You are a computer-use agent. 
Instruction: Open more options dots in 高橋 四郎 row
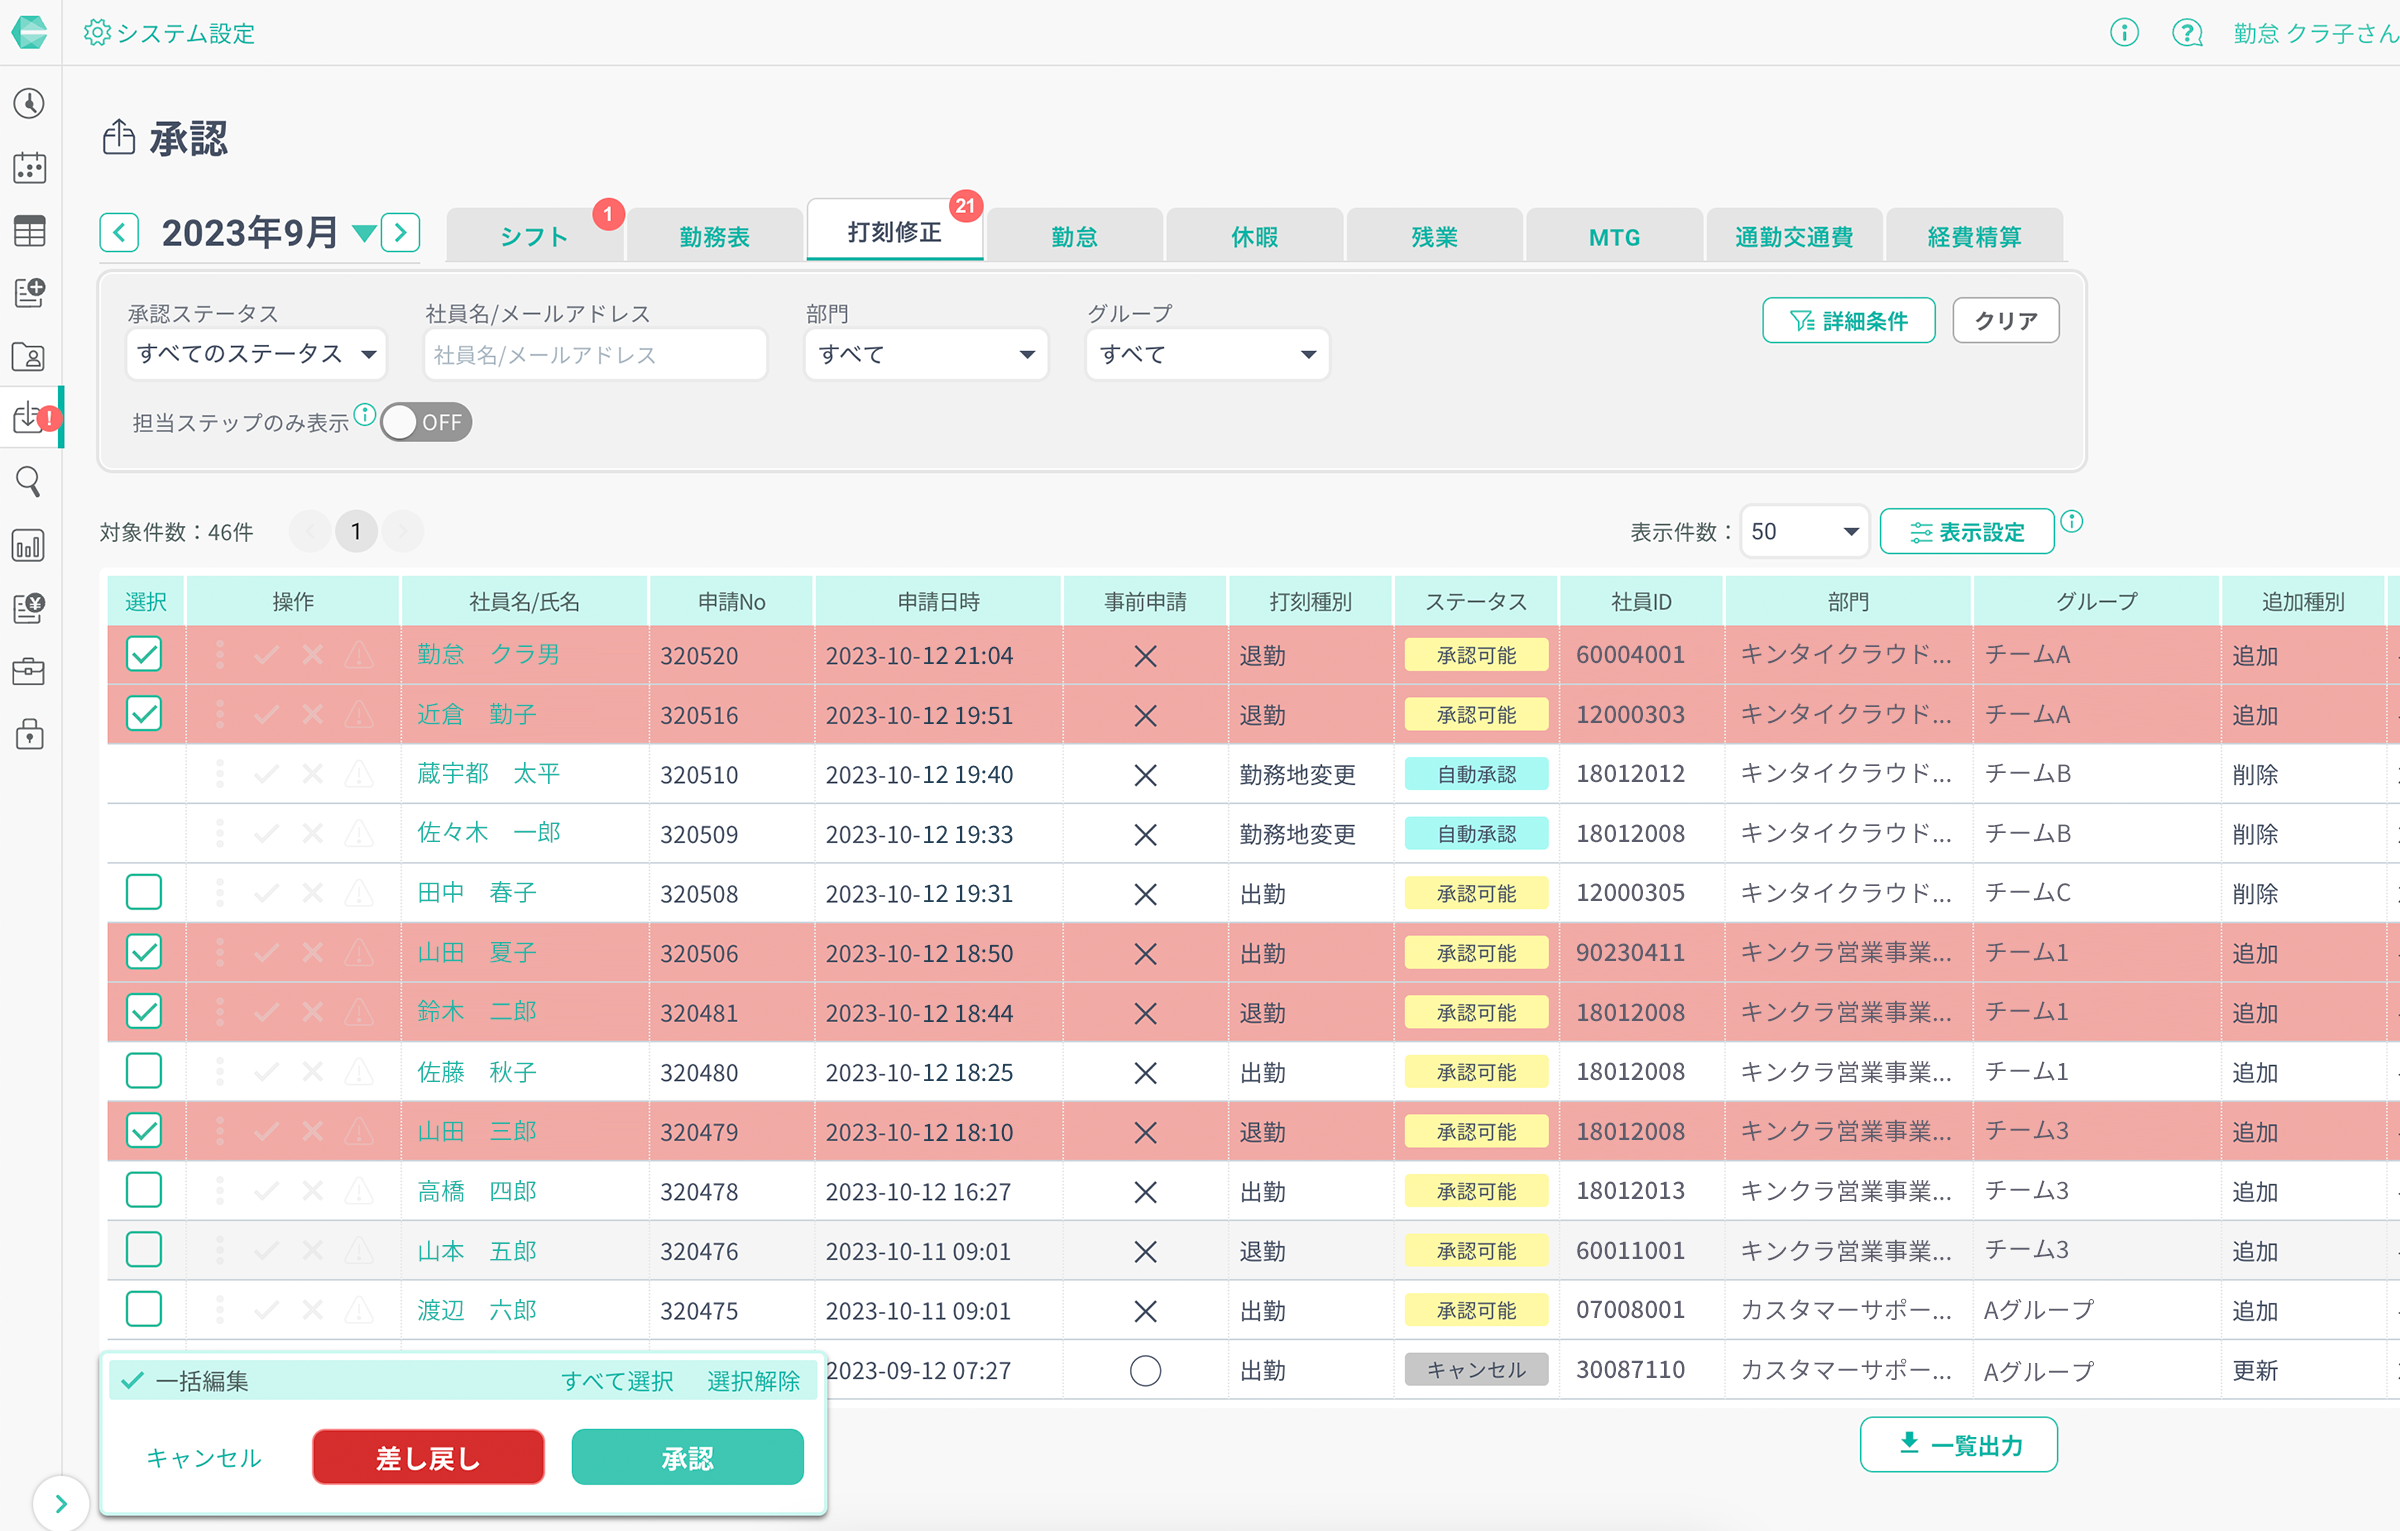tap(220, 1191)
